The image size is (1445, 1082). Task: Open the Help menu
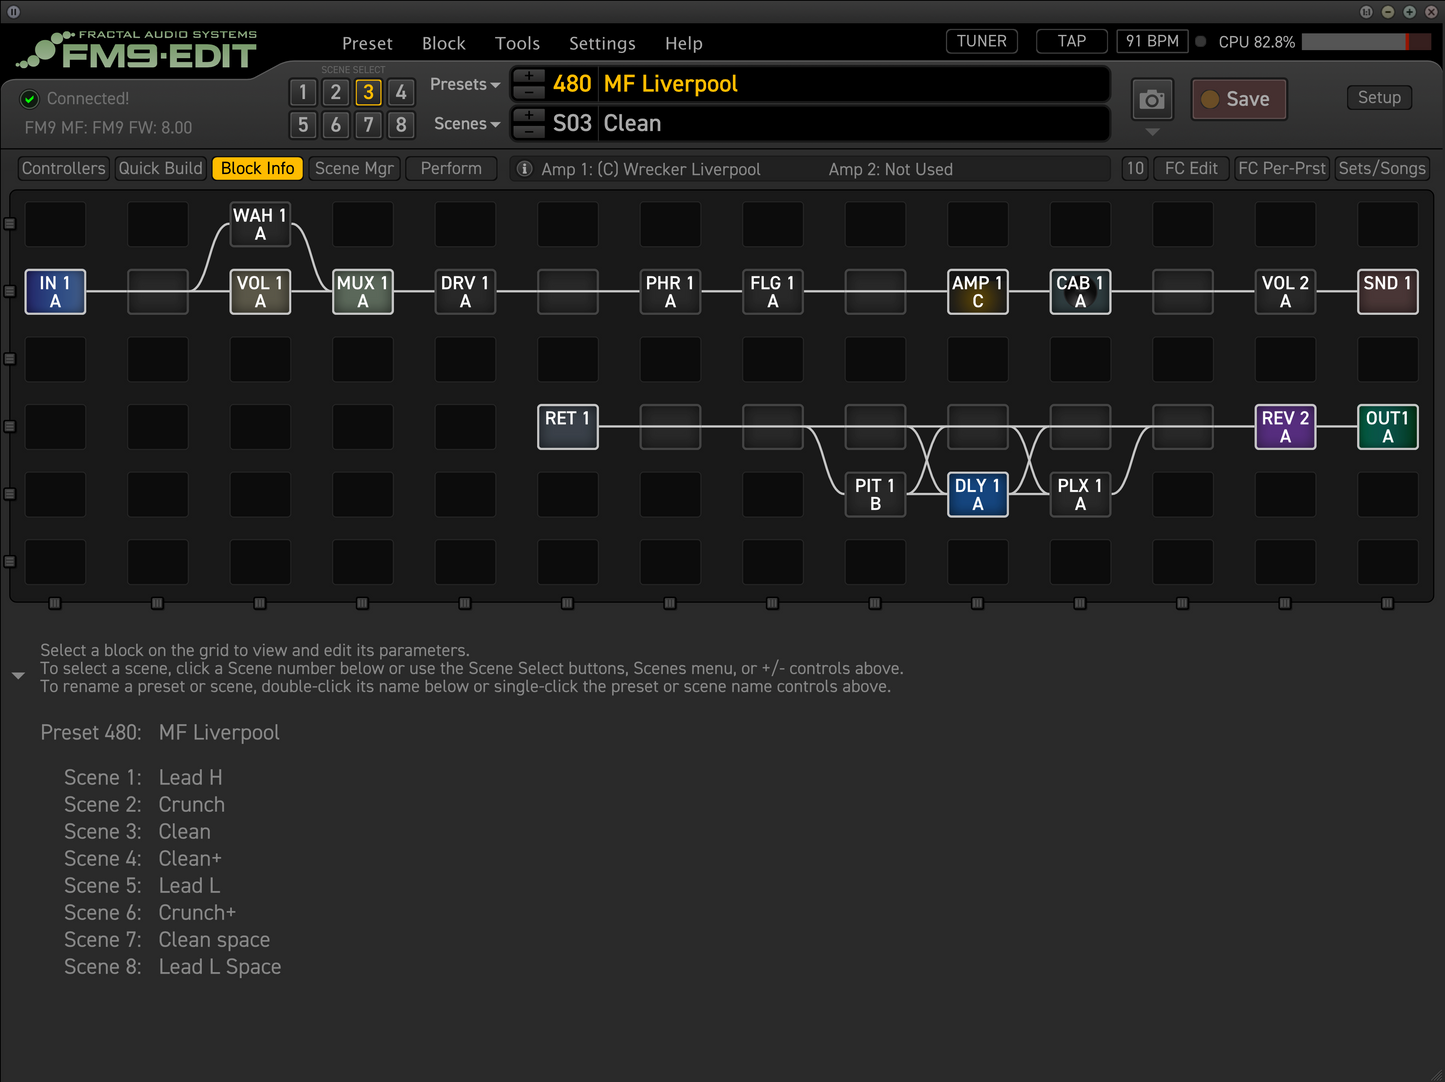tap(684, 44)
